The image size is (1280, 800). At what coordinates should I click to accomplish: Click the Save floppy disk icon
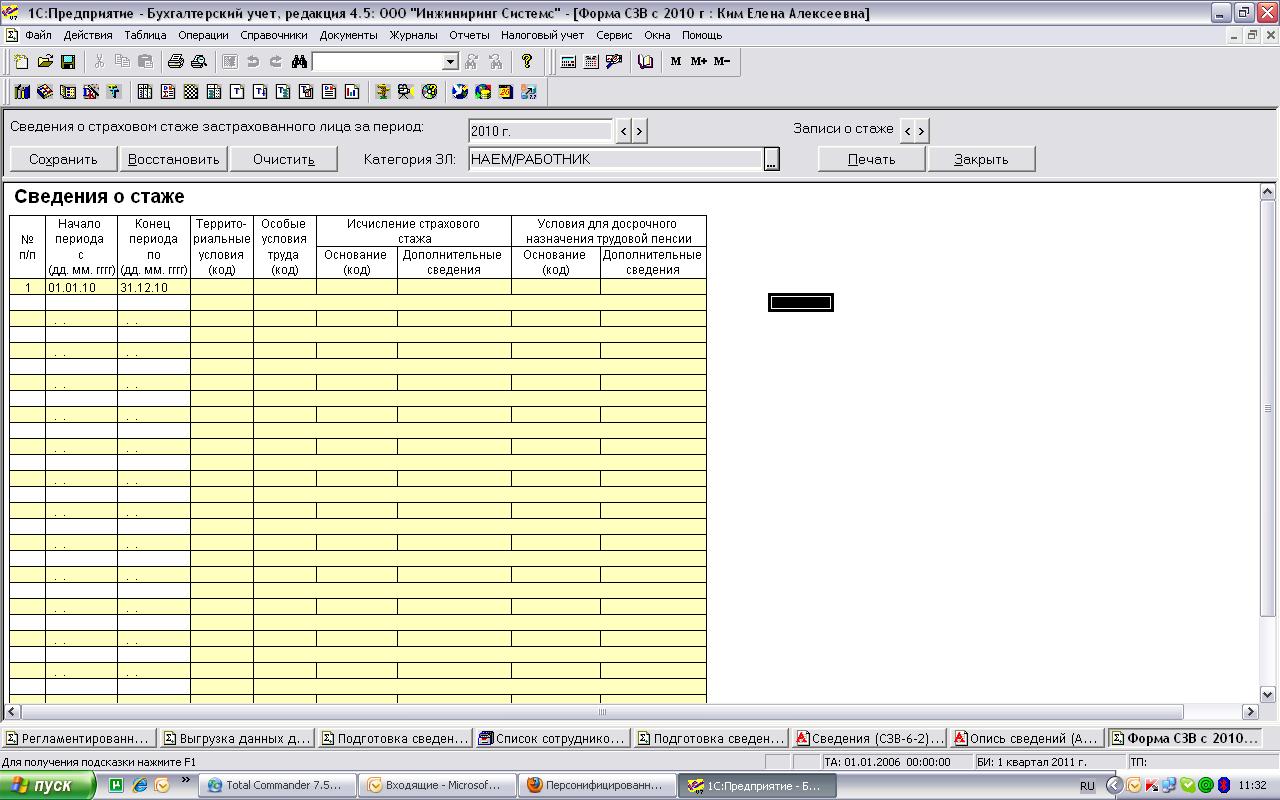click(68, 62)
